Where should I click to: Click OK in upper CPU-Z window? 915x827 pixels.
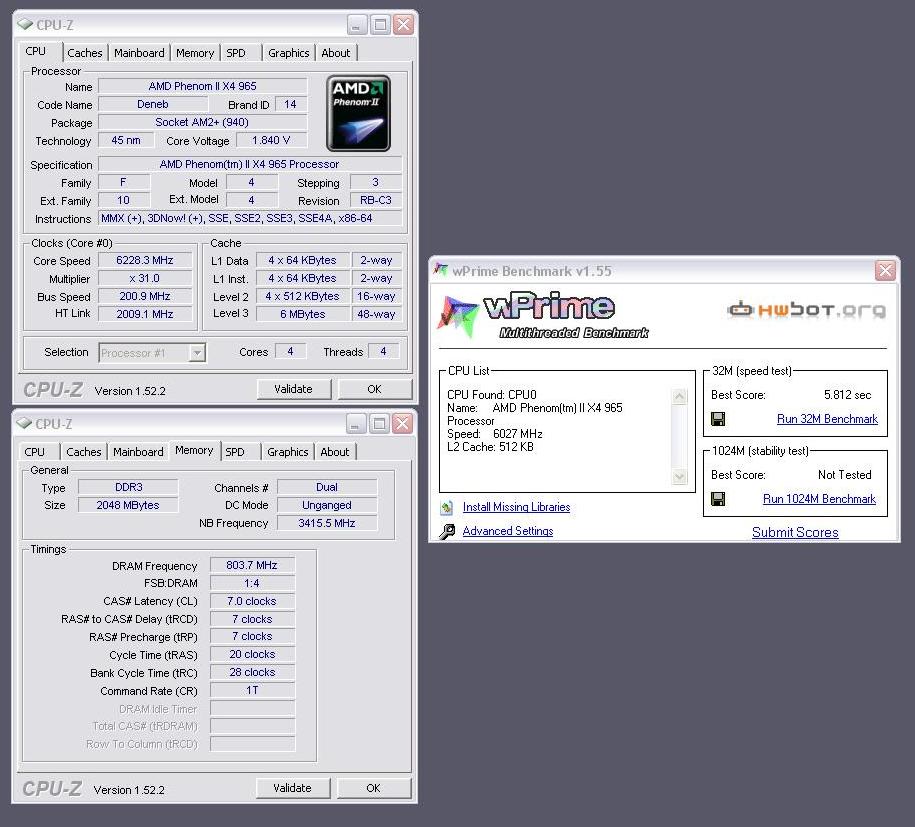(375, 389)
